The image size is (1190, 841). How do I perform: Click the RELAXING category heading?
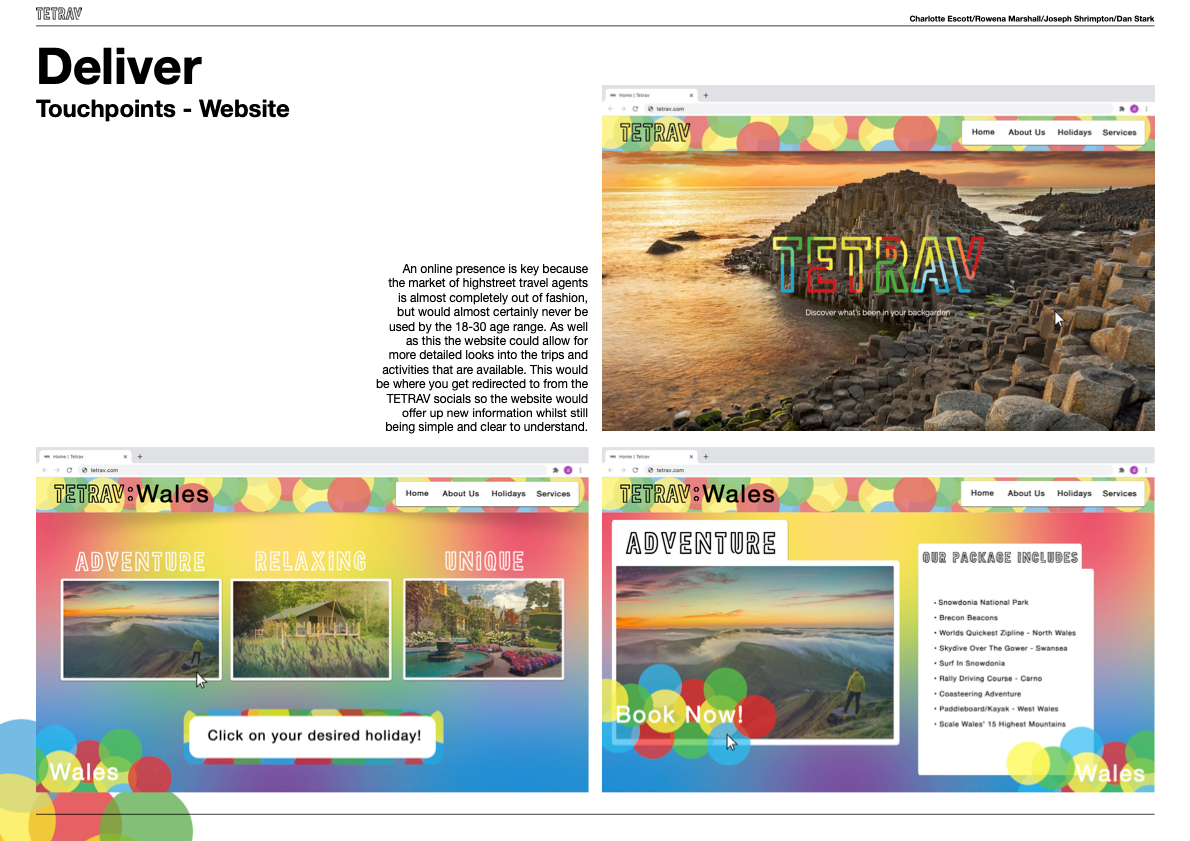(310, 562)
